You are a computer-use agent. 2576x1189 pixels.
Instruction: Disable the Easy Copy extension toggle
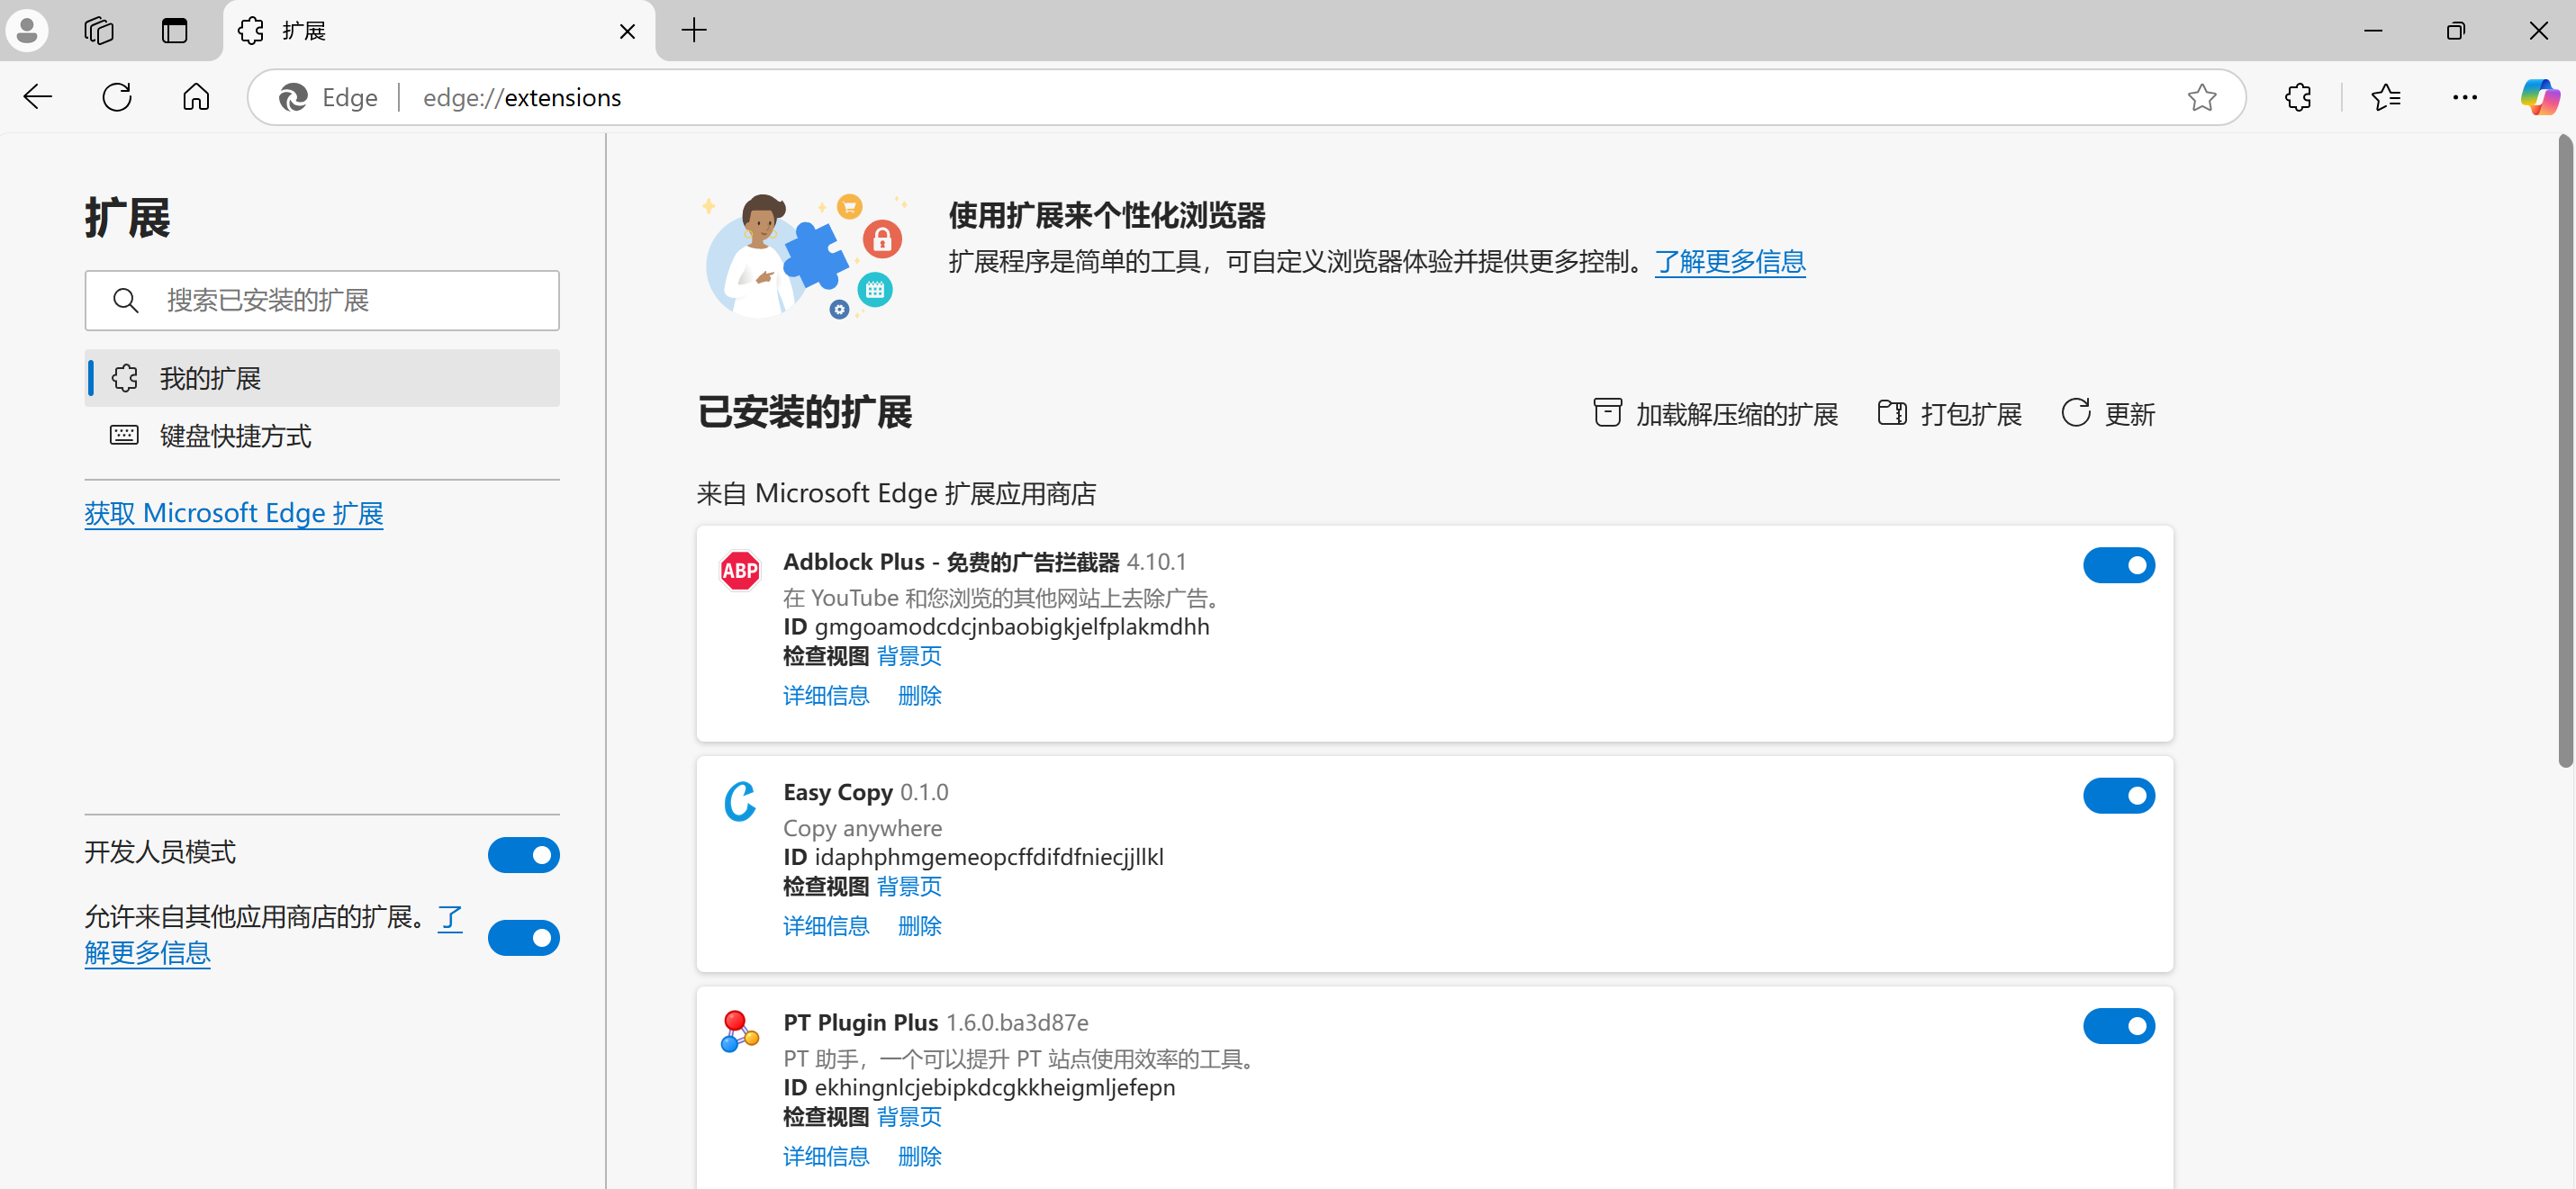[2118, 796]
